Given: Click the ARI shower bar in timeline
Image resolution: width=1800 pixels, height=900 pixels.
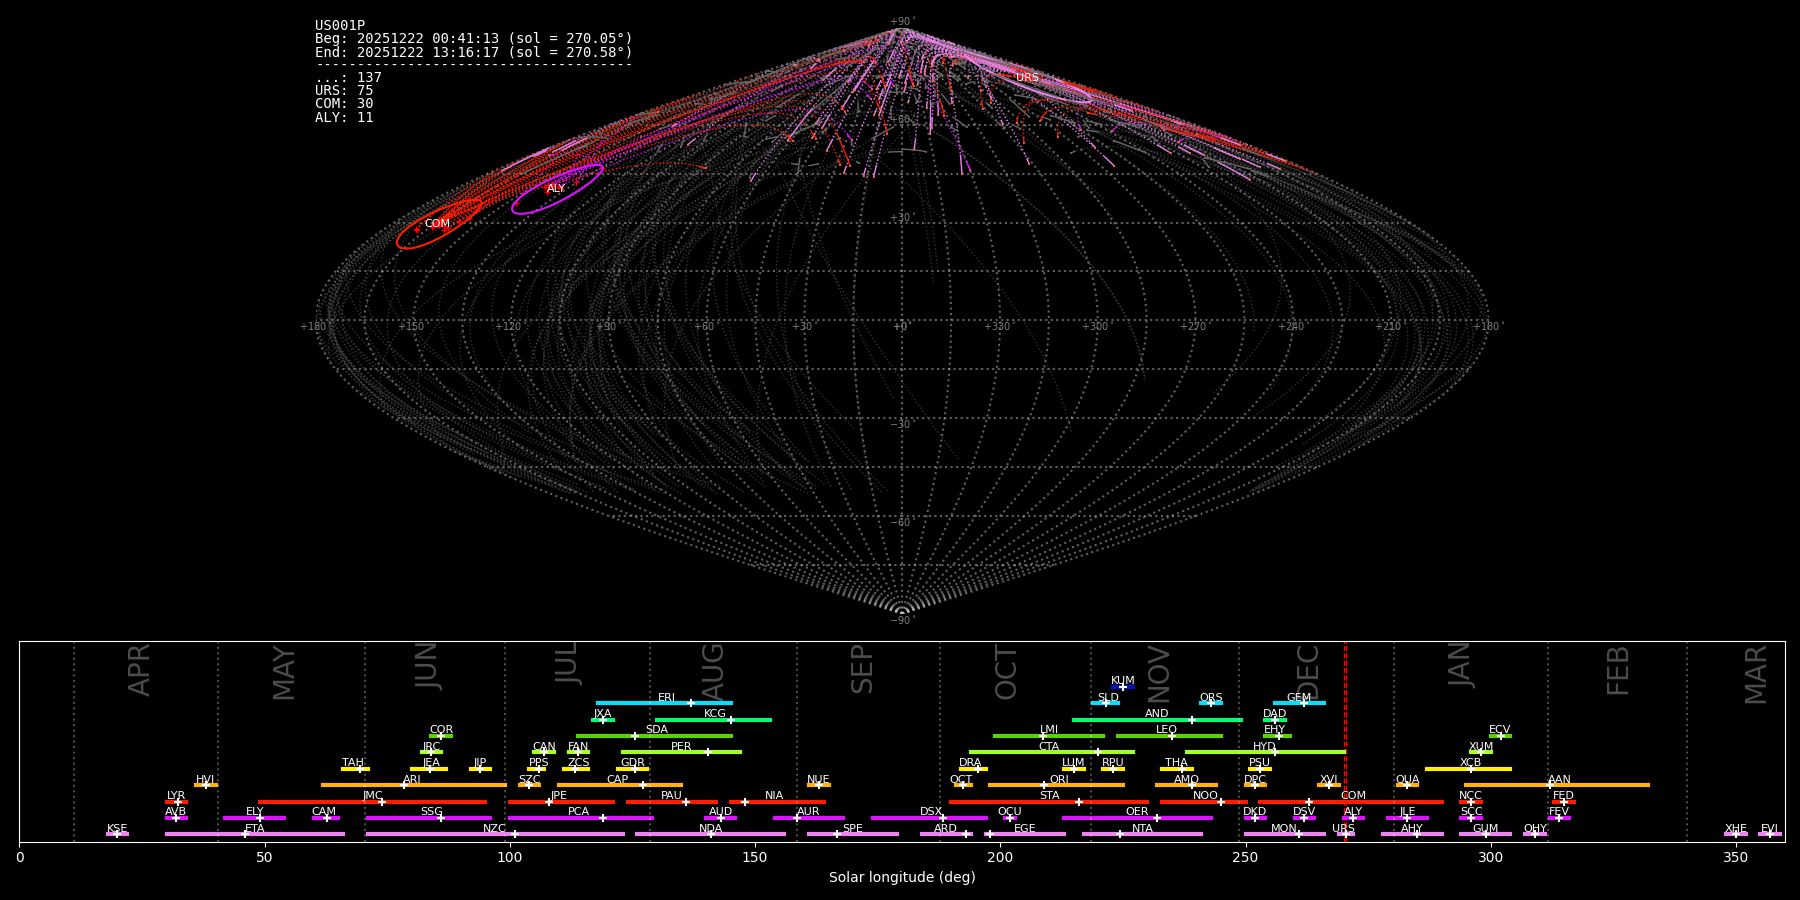Looking at the screenshot, I should tap(414, 785).
